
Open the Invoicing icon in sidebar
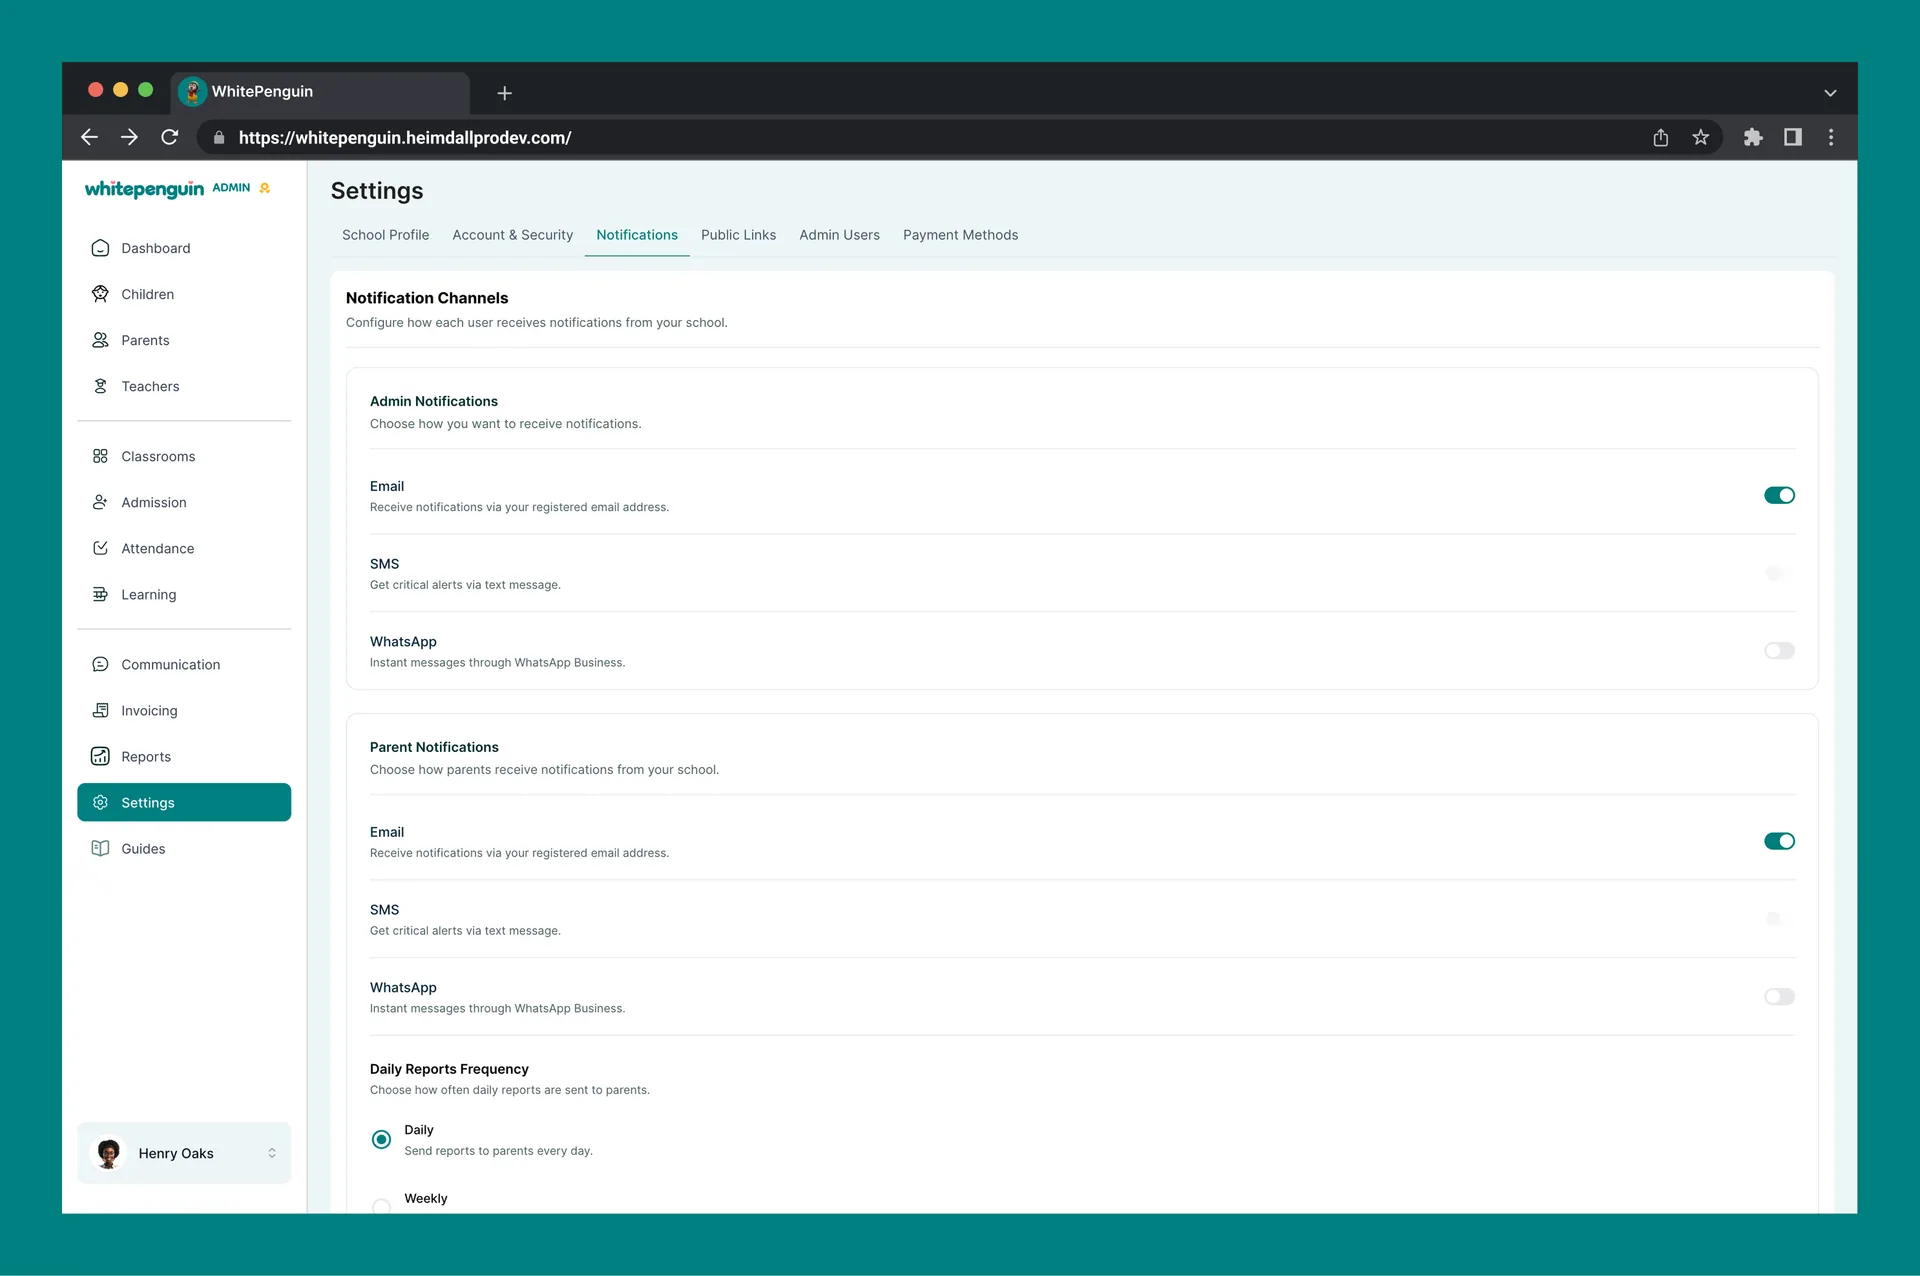(x=100, y=710)
